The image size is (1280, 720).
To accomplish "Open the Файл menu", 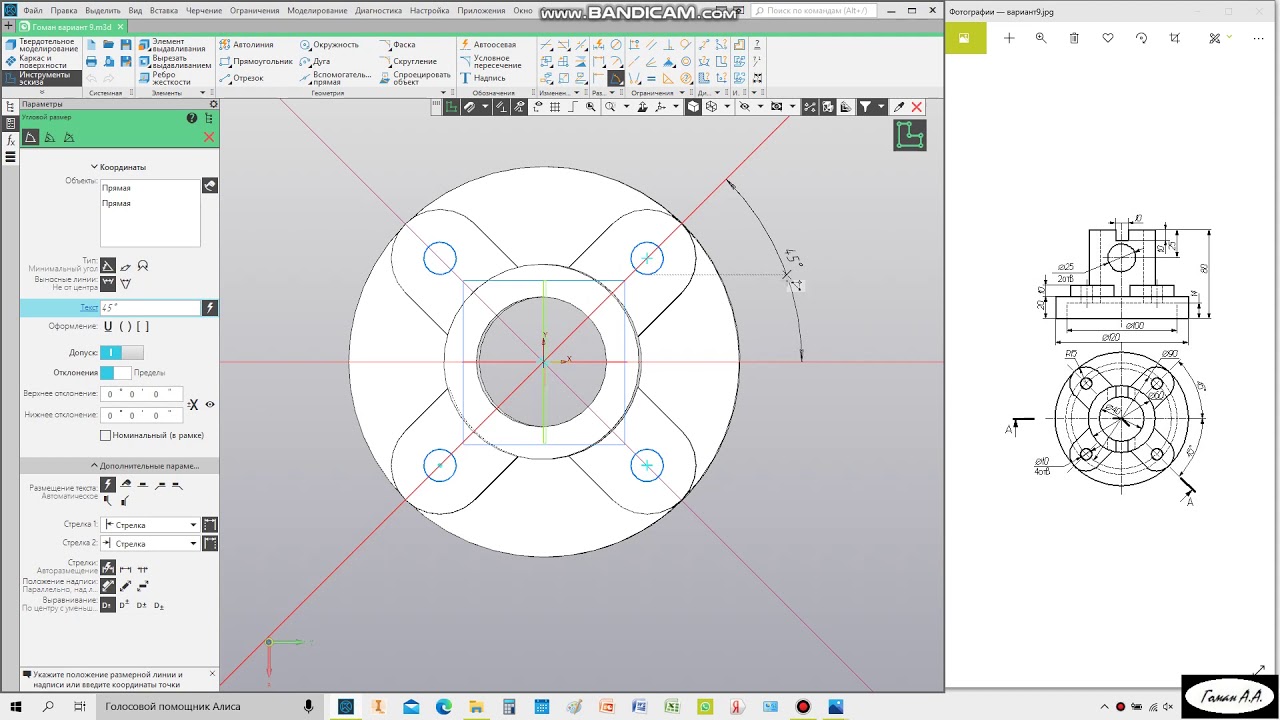I will [33, 10].
